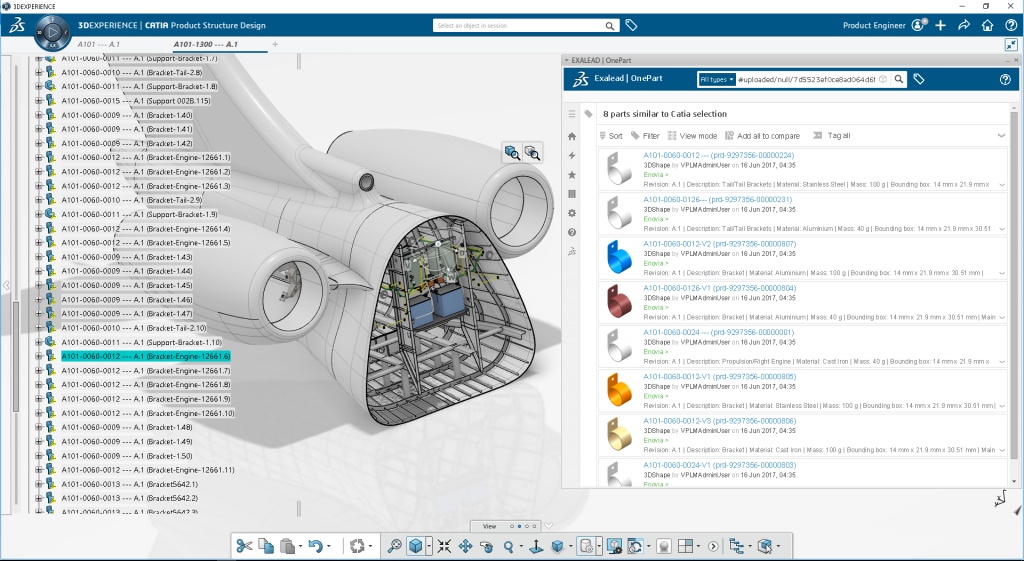
Task: Click the hamburger menu in OnePart sidebar
Action: click(572, 114)
